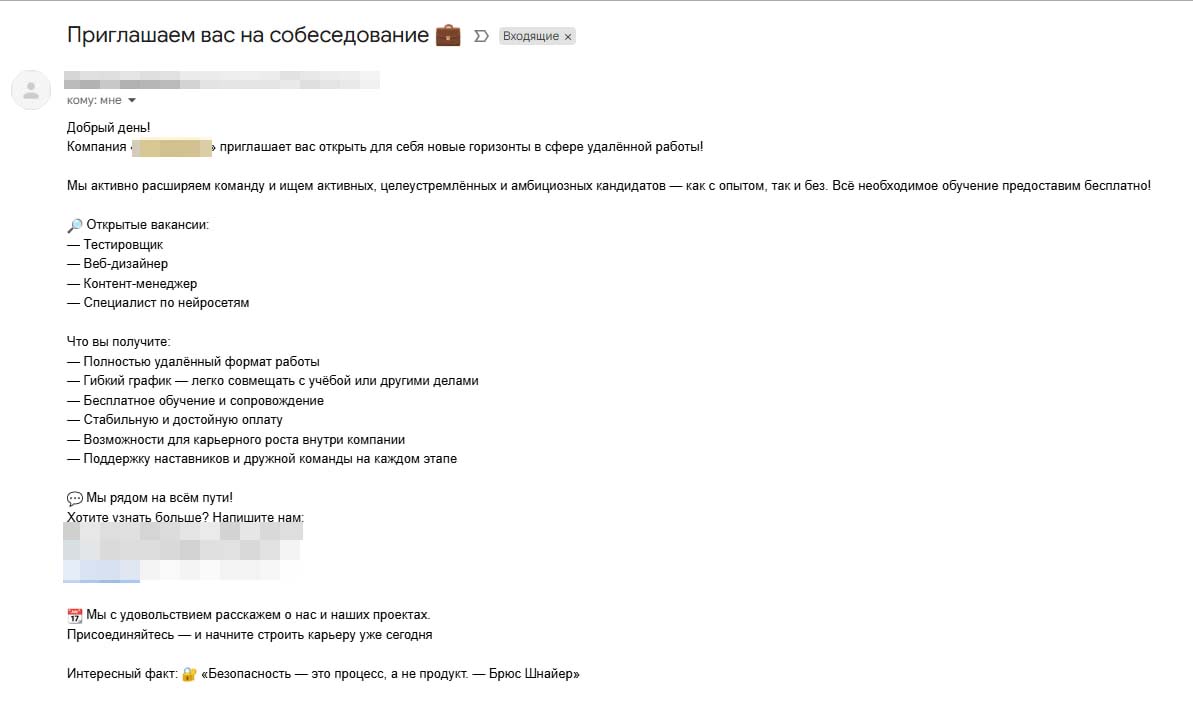Screen dimensions: 1193x707
Task: Mark email as important using the marker icon
Action: [x=481, y=36]
